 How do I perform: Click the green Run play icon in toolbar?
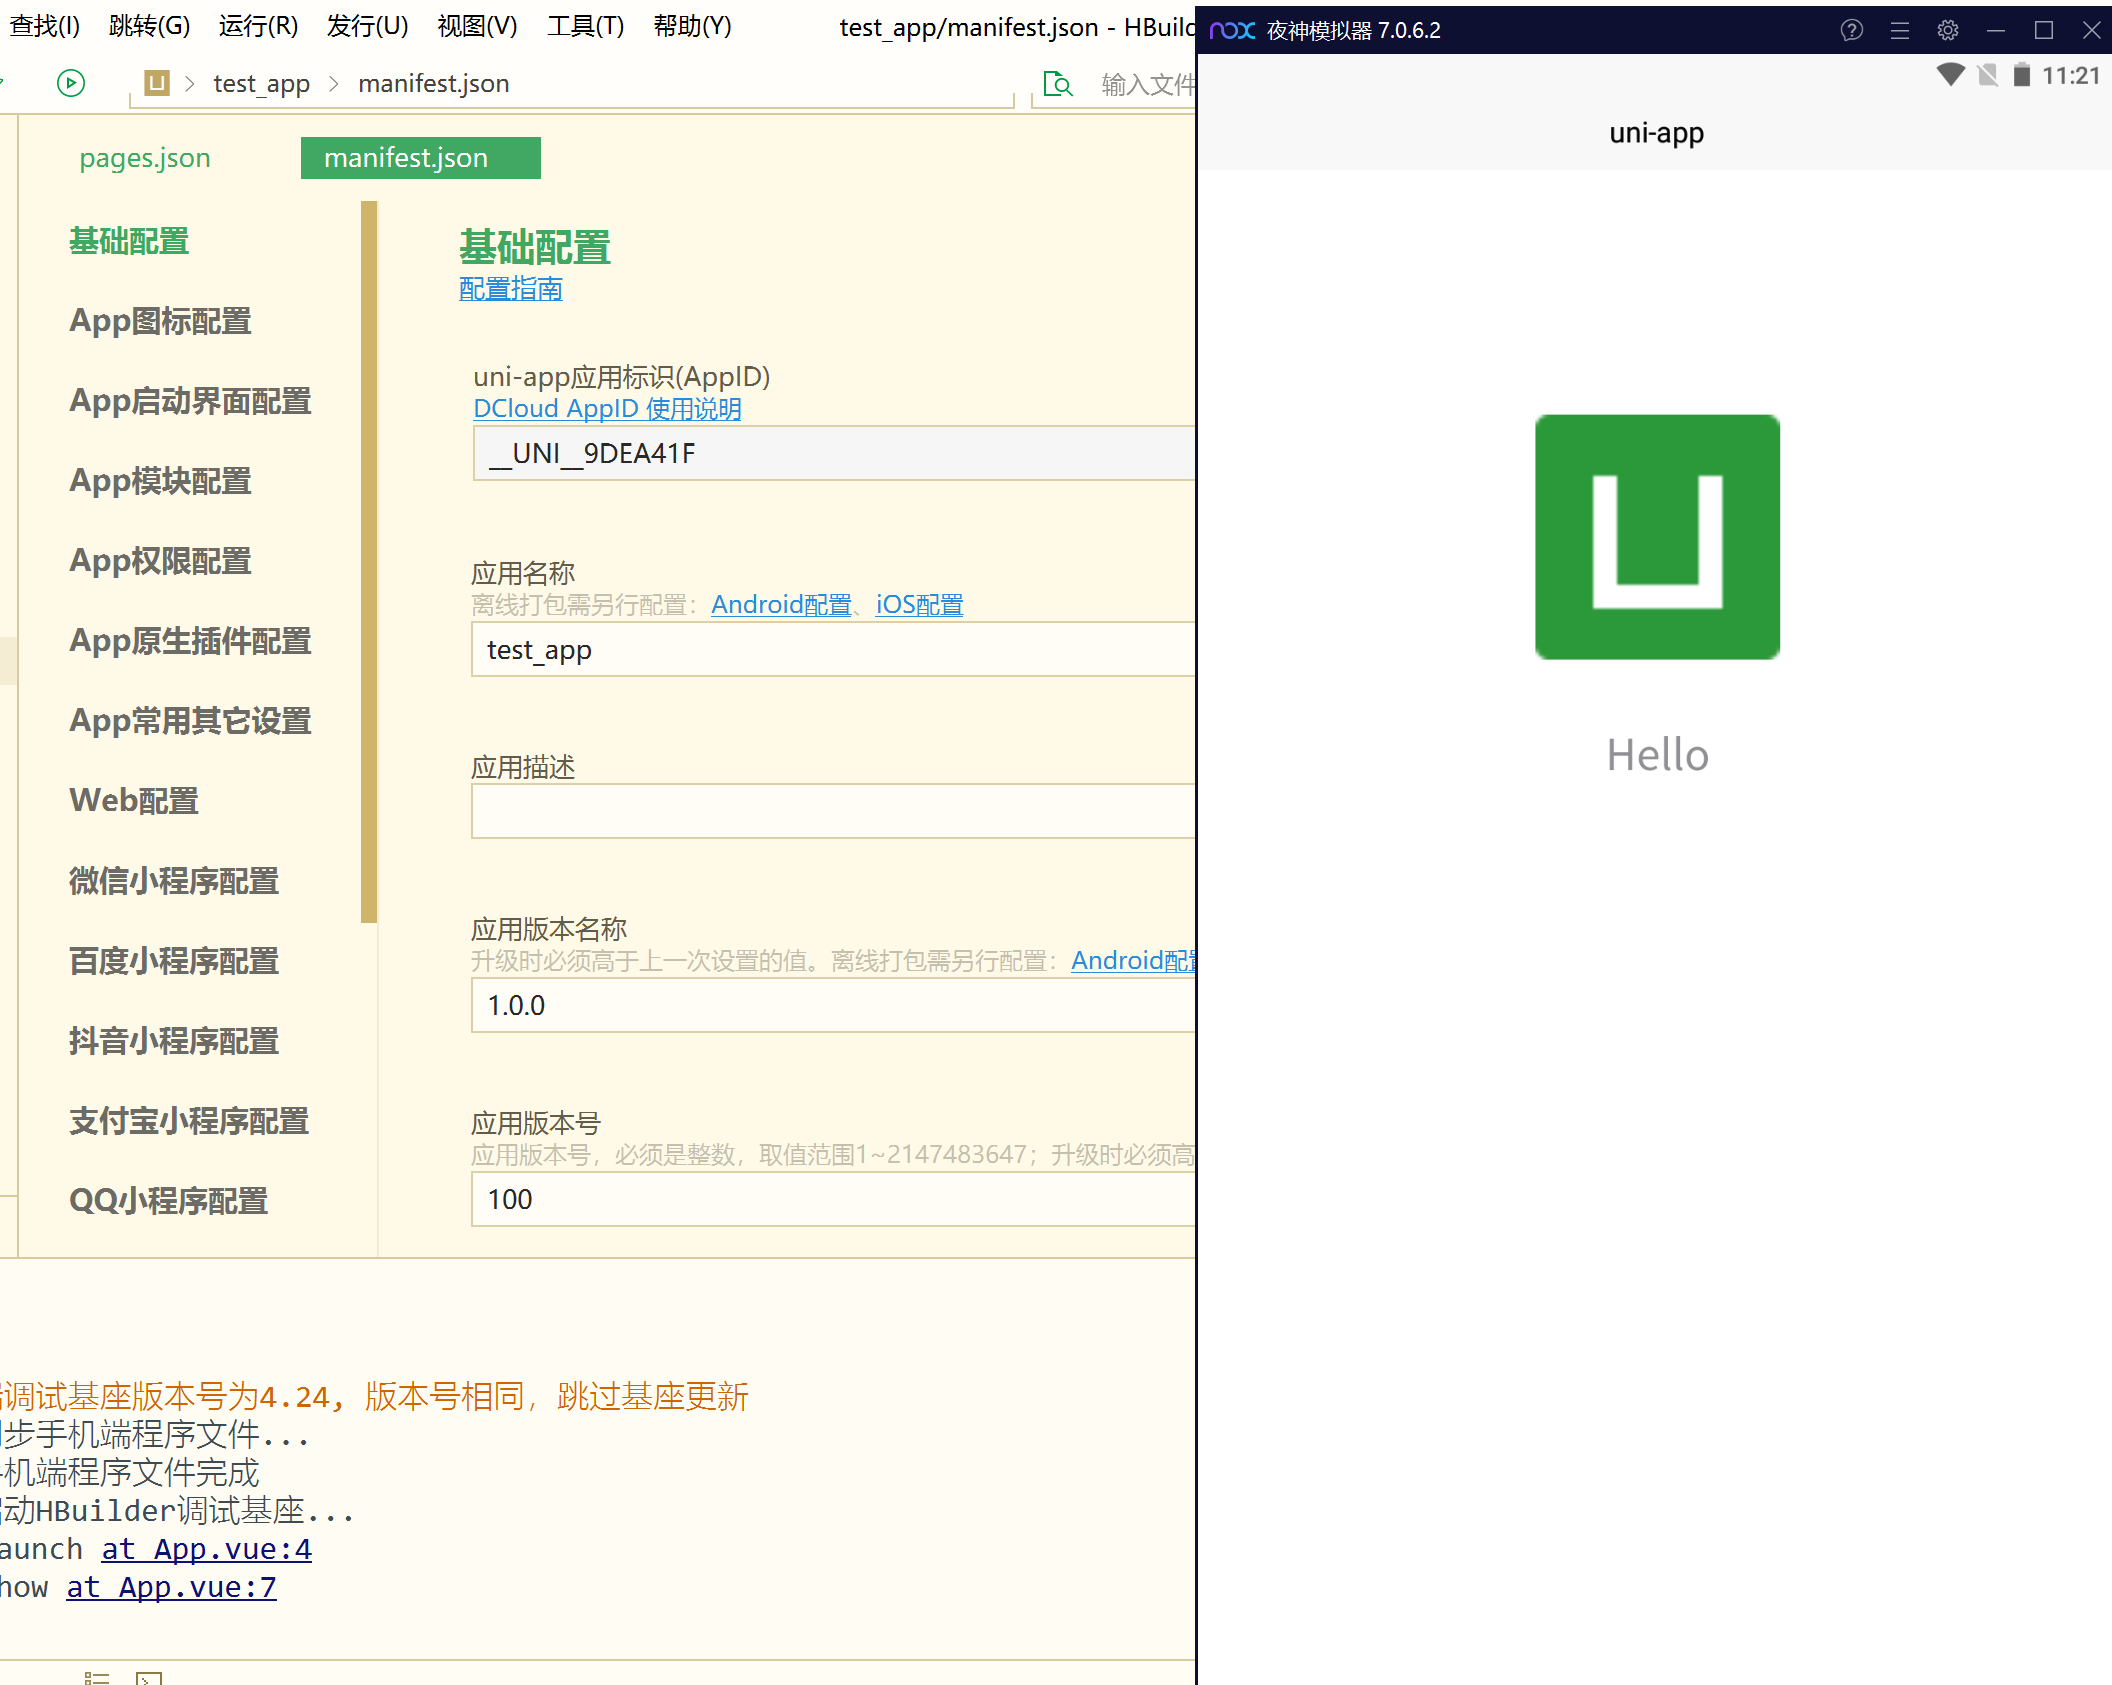click(x=71, y=83)
